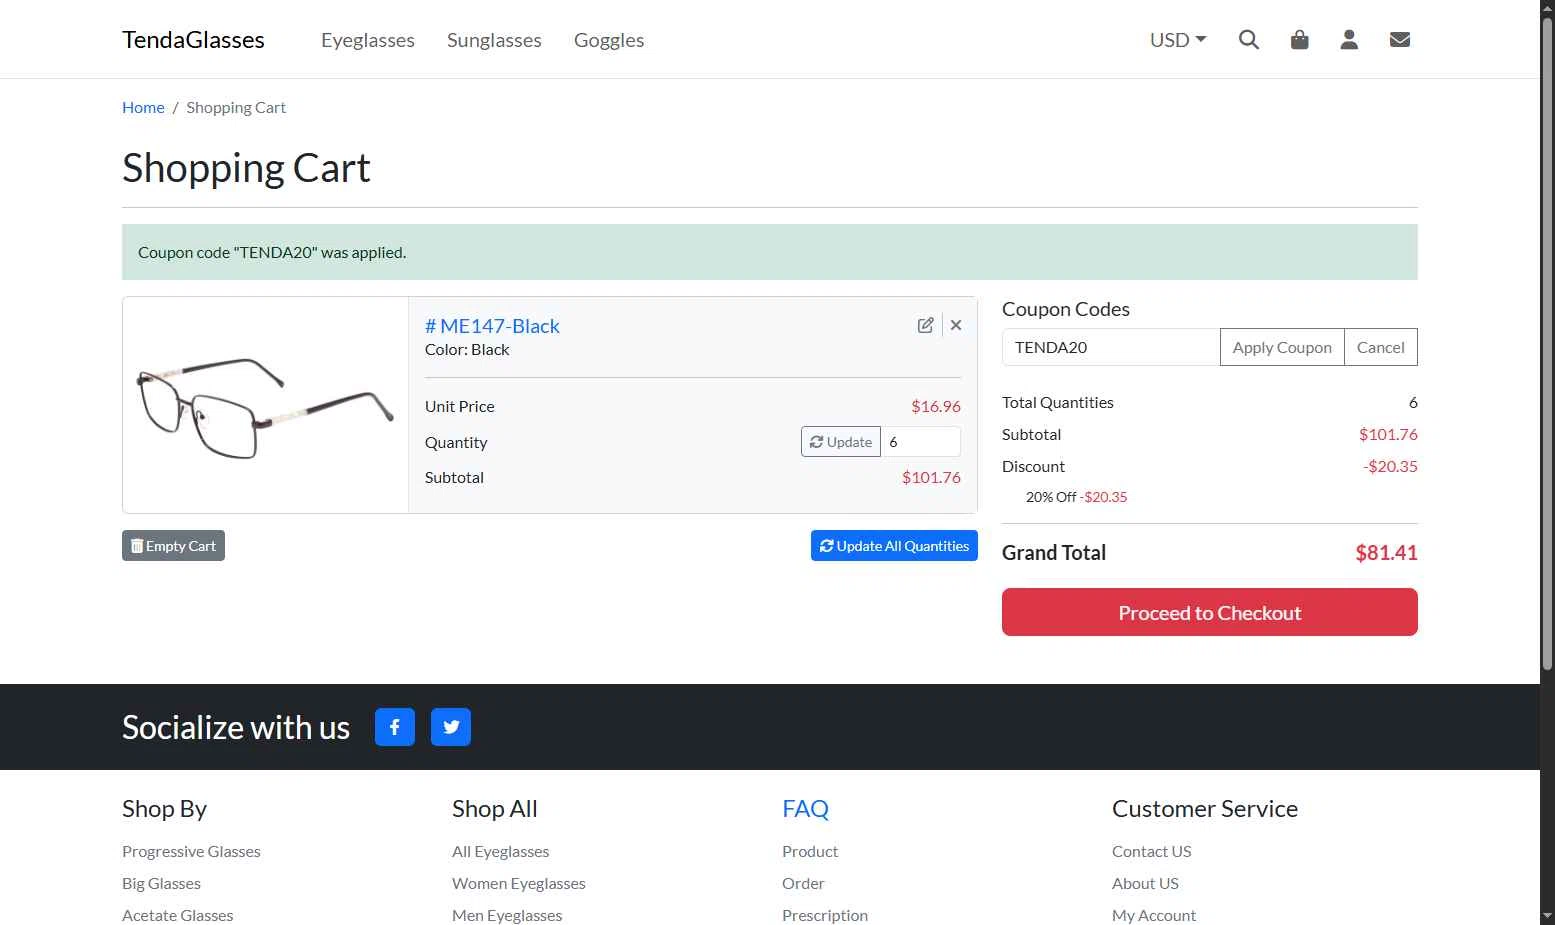Open Women Eyeglasses footer link

tap(518, 883)
